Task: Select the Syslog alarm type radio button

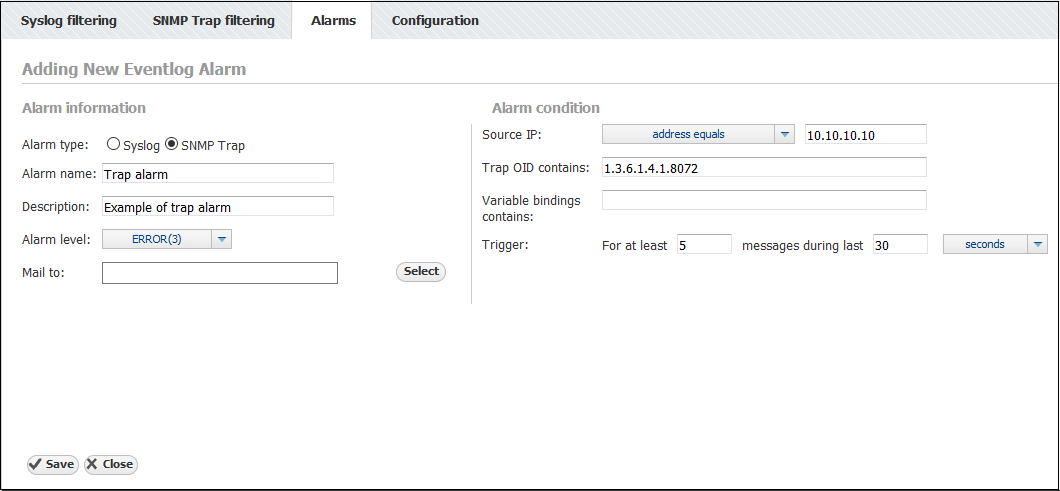Action: 114,144
